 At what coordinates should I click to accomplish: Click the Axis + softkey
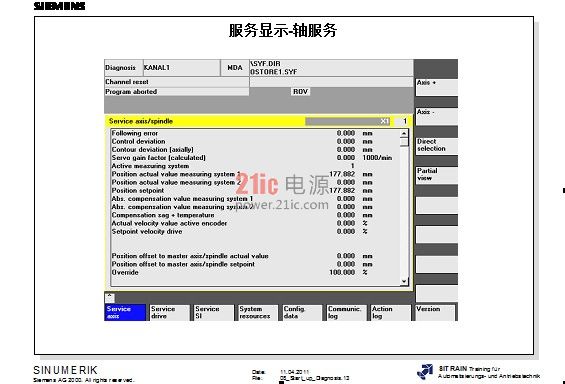pos(437,87)
